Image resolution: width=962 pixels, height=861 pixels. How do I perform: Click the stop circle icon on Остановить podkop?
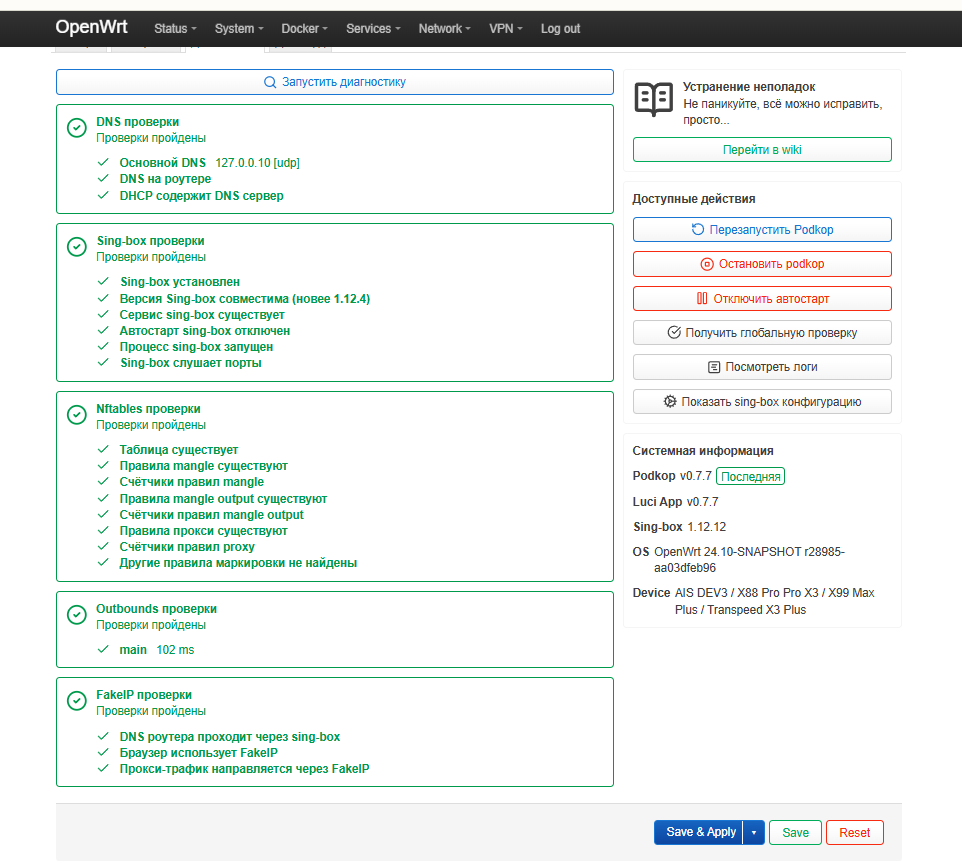pos(707,264)
